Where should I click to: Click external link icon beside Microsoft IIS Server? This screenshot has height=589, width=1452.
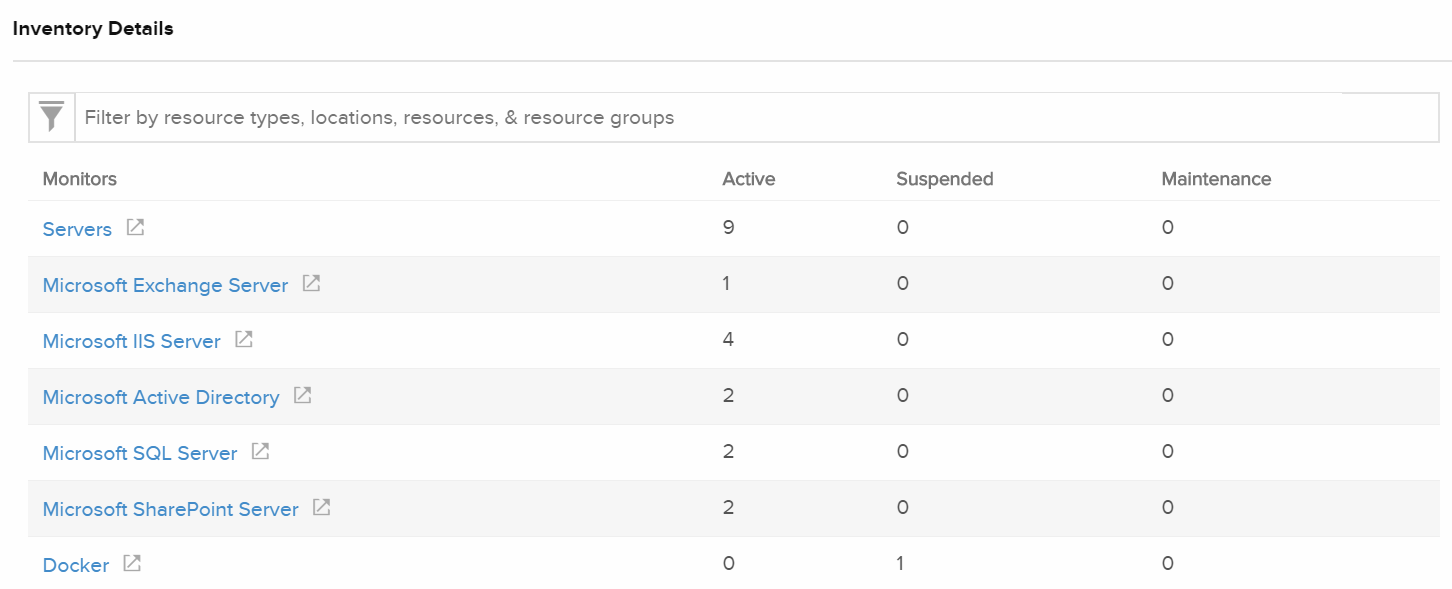(243, 339)
